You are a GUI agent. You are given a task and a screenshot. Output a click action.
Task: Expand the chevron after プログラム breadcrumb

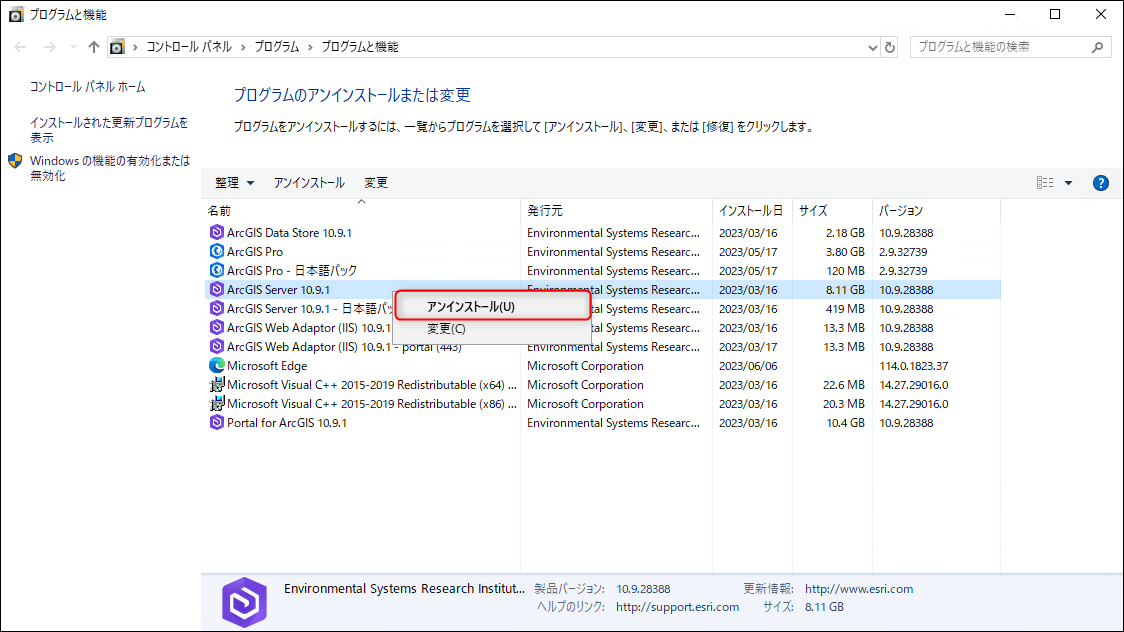tap(310, 47)
